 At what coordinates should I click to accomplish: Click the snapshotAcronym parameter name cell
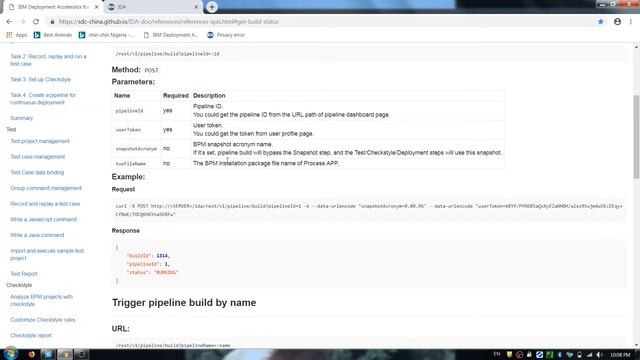click(136, 149)
